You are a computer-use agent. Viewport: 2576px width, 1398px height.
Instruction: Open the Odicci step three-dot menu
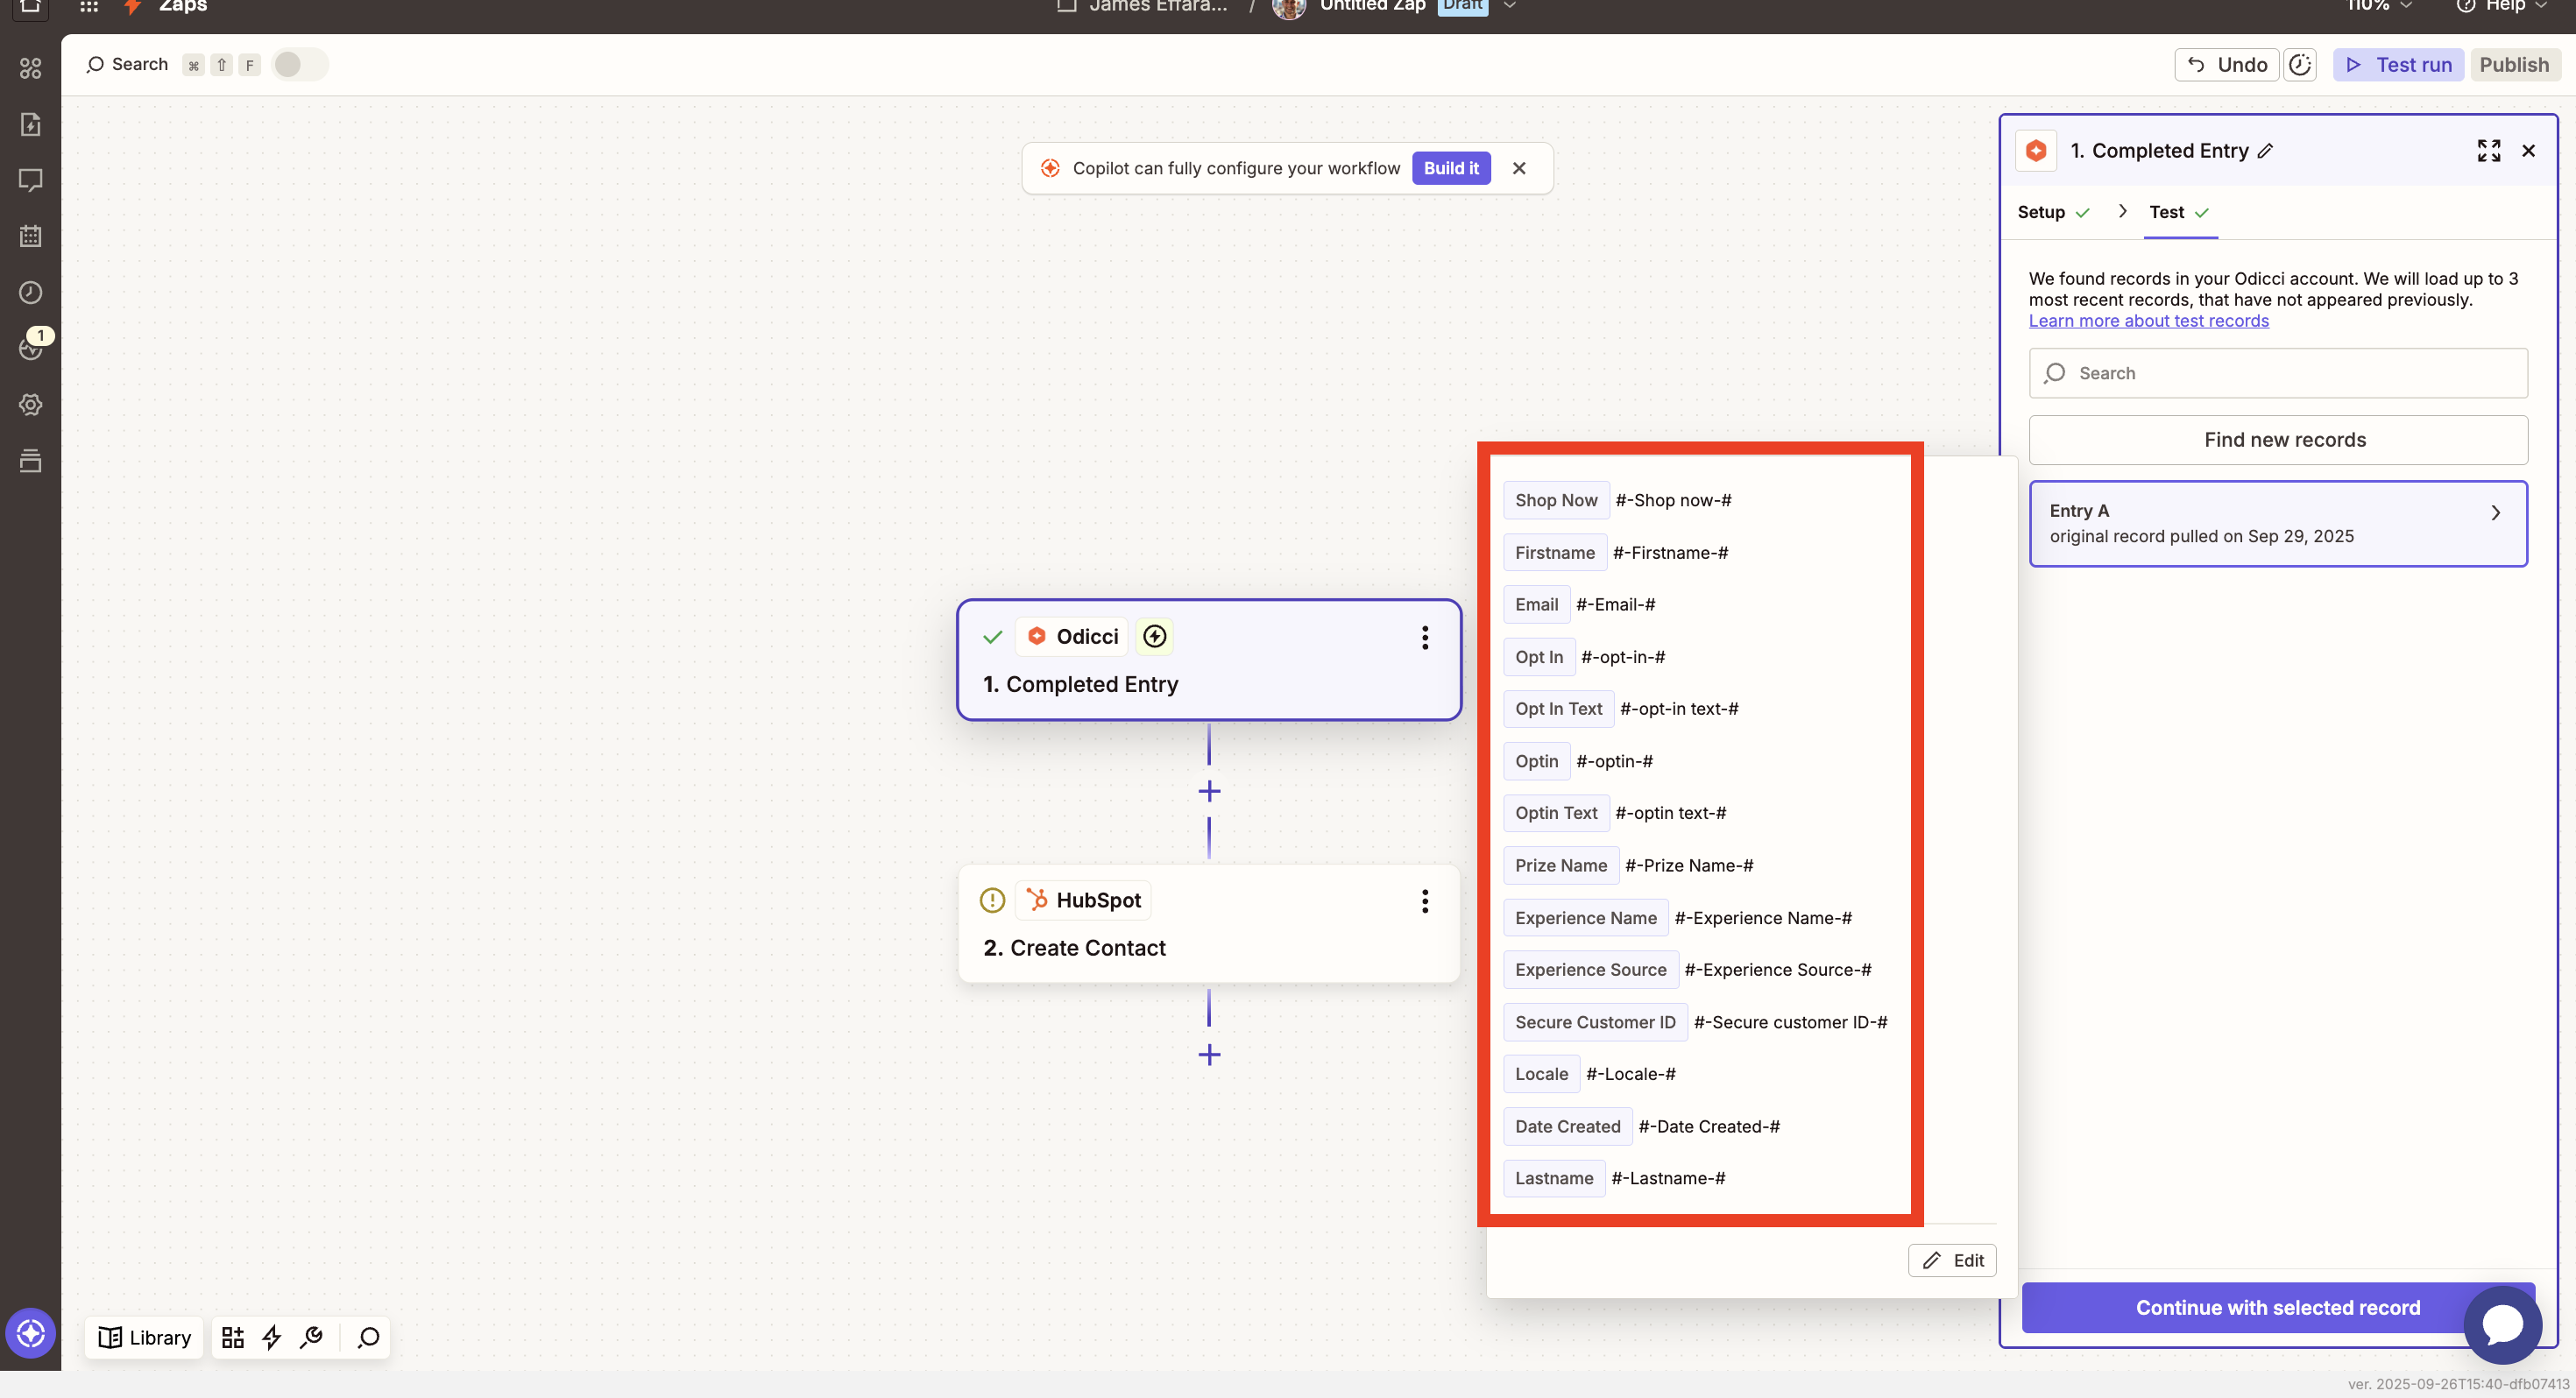pos(1424,637)
